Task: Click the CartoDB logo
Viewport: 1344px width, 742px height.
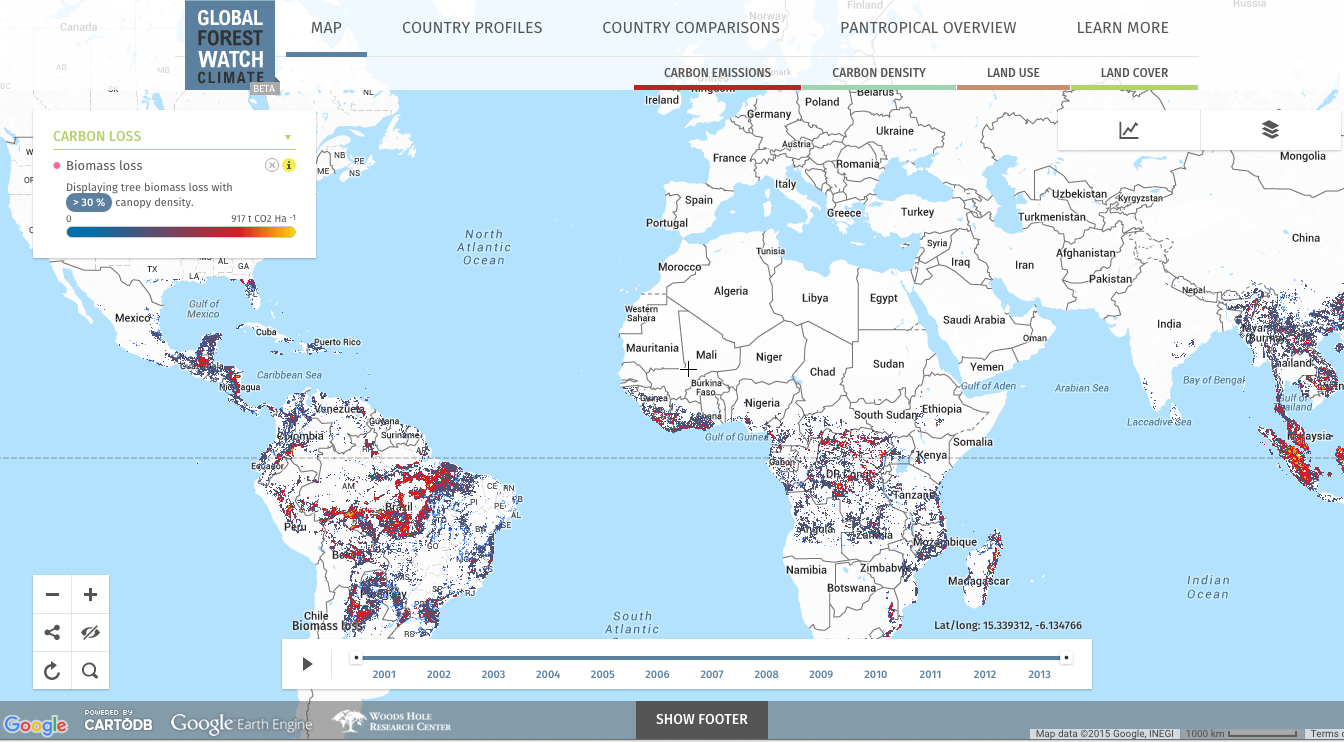Action: [x=118, y=721]
